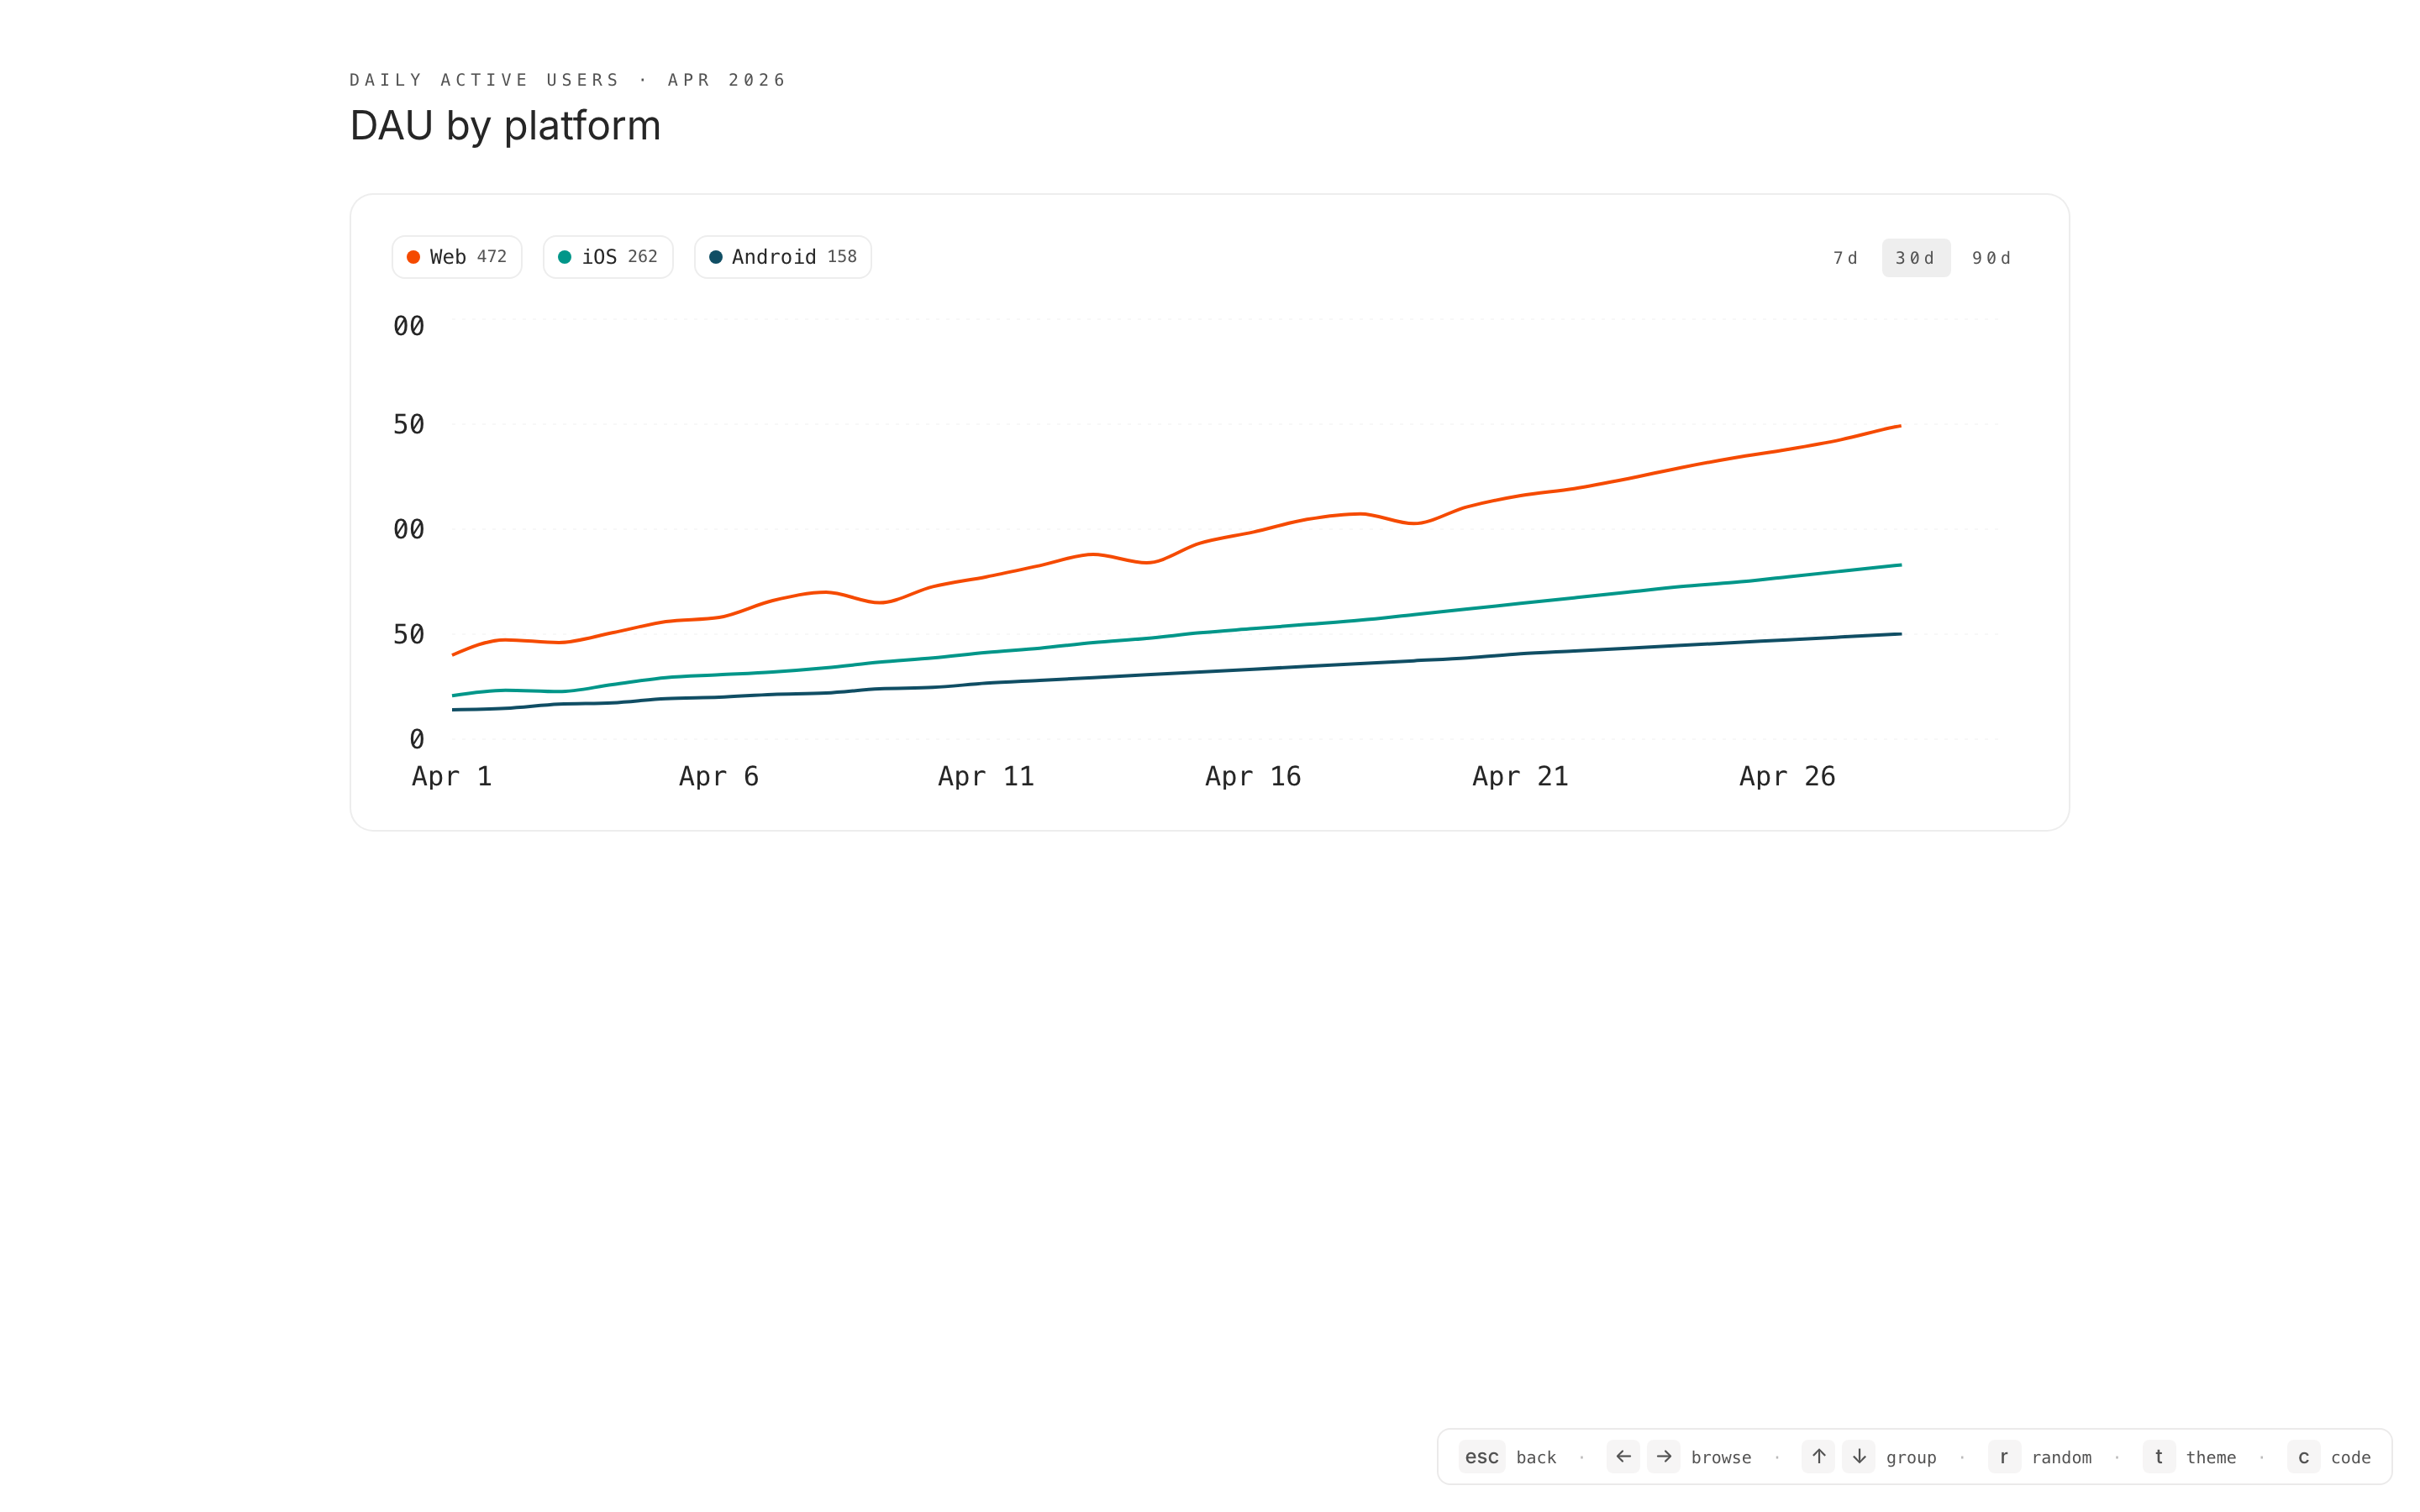Click the Apr 16 x-axis label
This screenshot has height=1512, width=2420.
tap(1252, 776)
